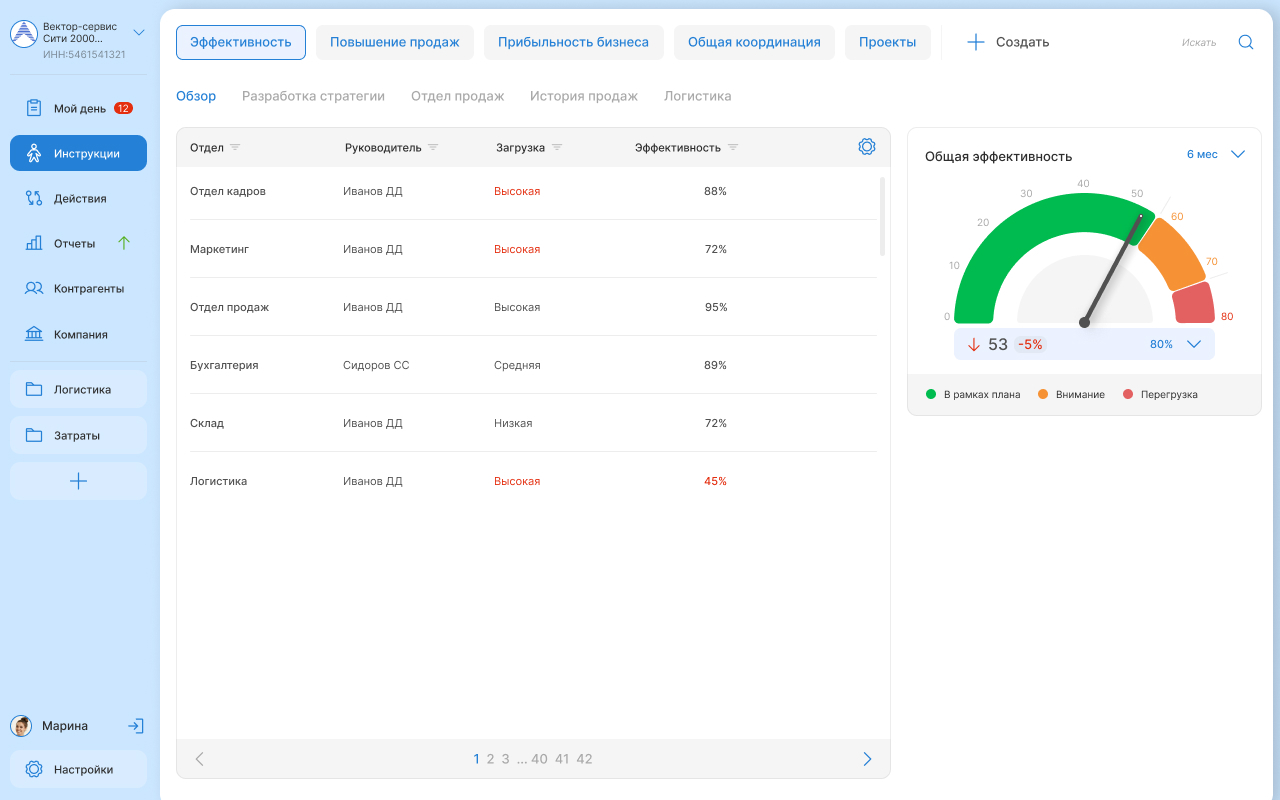Filter the Отдел column
Image resolution: width=1280 pixels, height=800 pixels.
235,147
